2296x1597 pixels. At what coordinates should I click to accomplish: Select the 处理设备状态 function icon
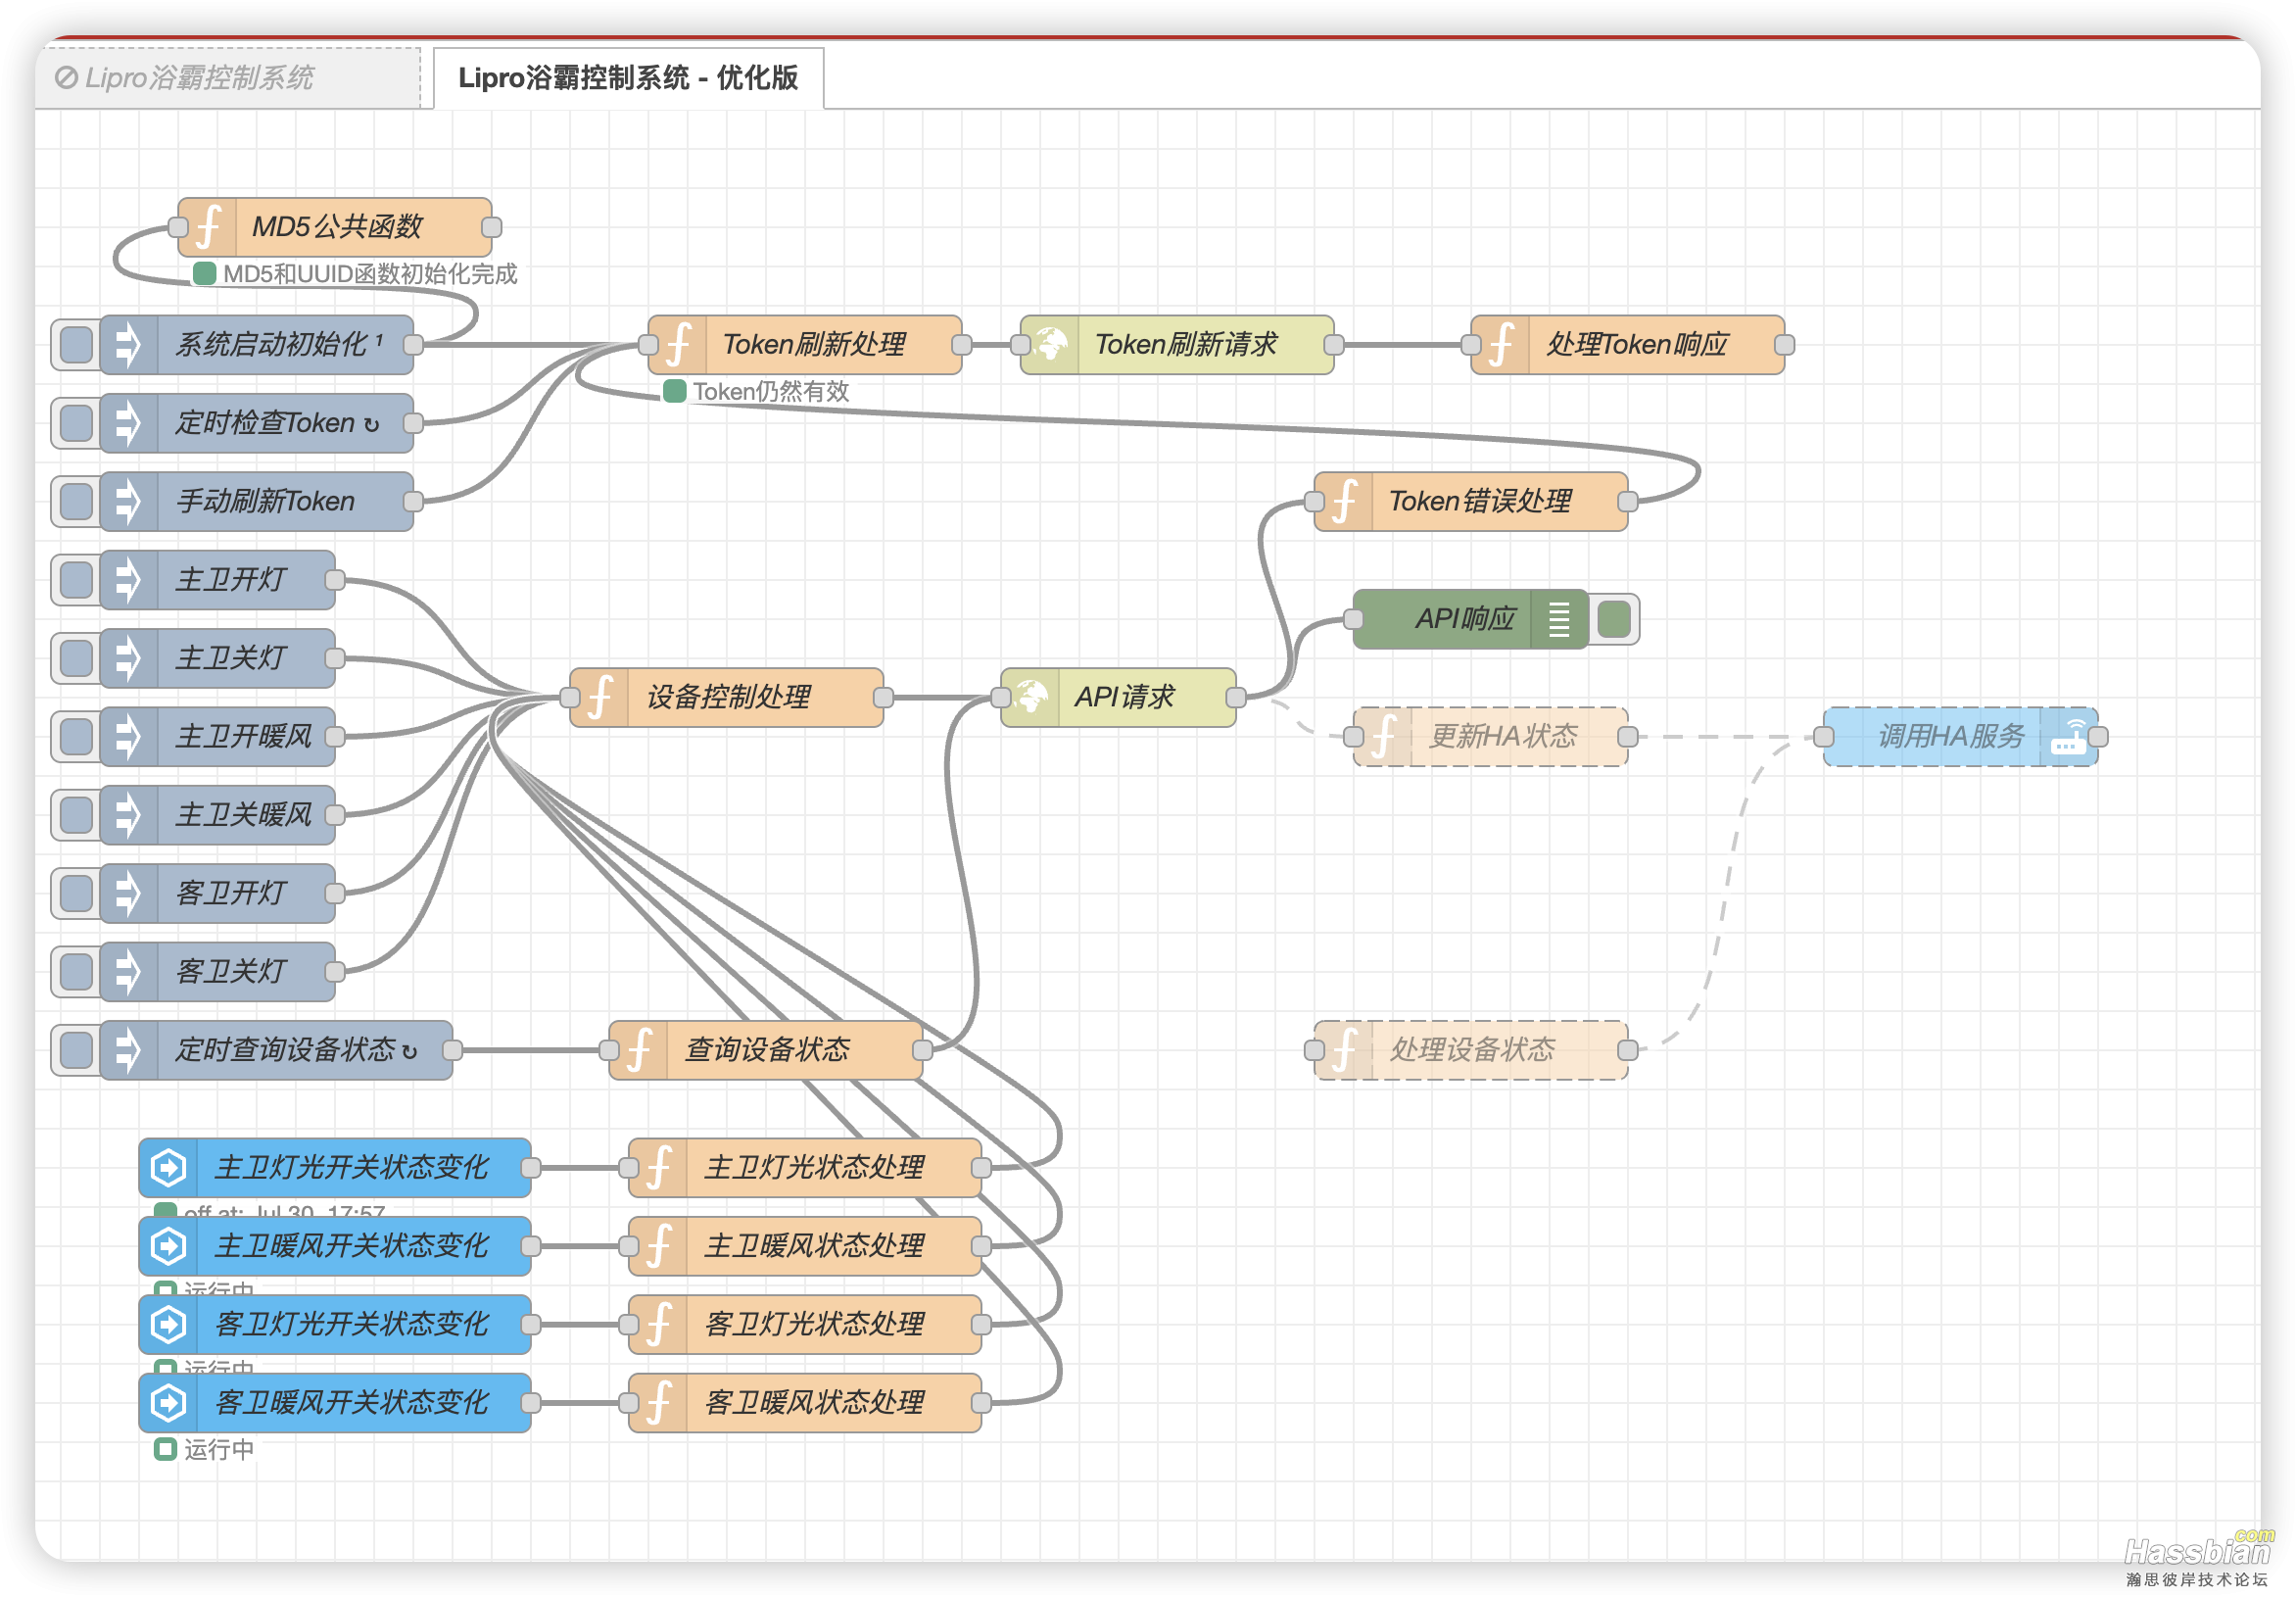[1344, 1050]
